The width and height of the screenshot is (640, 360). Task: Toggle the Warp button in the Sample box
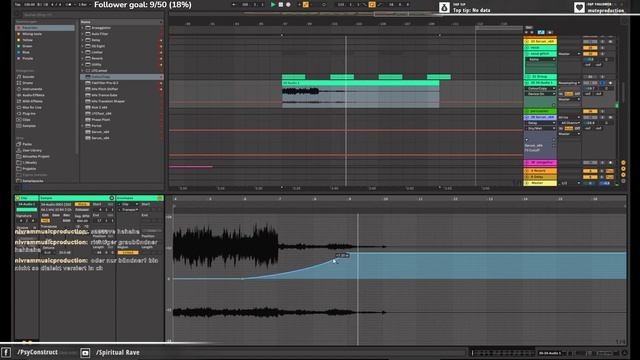(x=82, y=204)
